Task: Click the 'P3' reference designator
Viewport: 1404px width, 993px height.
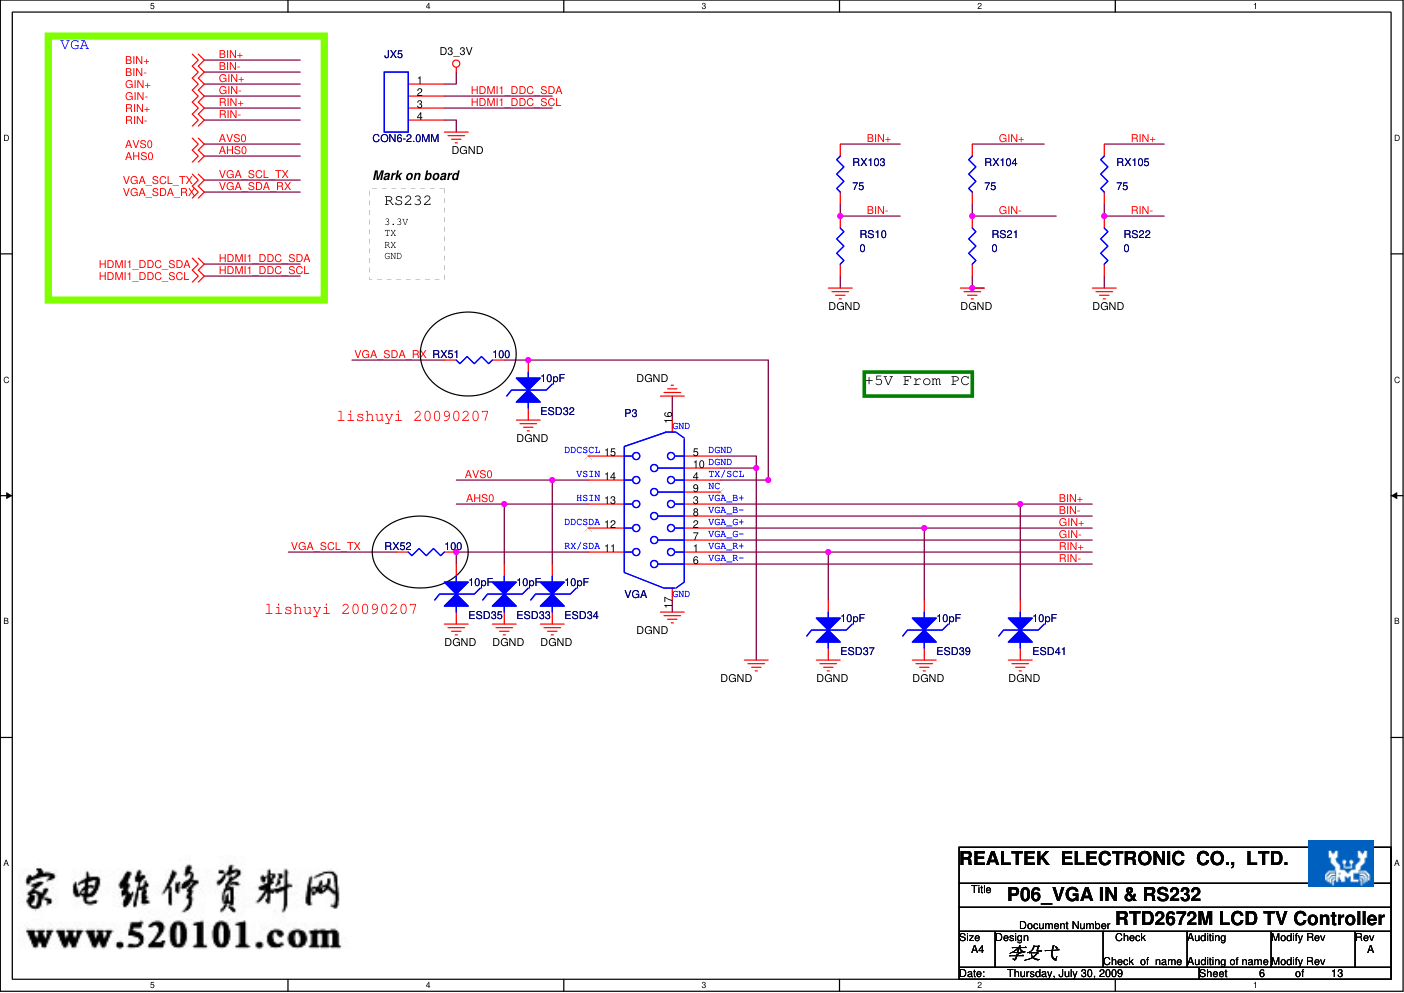Action: [631, 414]
